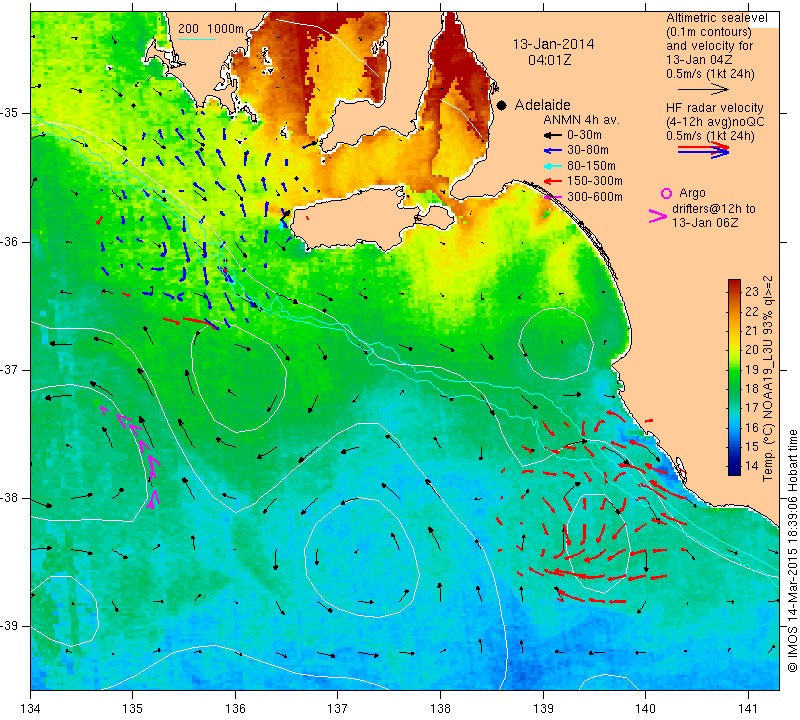The height and width of the screenshot is (720, 800).
Task: Select the Adelaide label
Action: click(542, 105)
